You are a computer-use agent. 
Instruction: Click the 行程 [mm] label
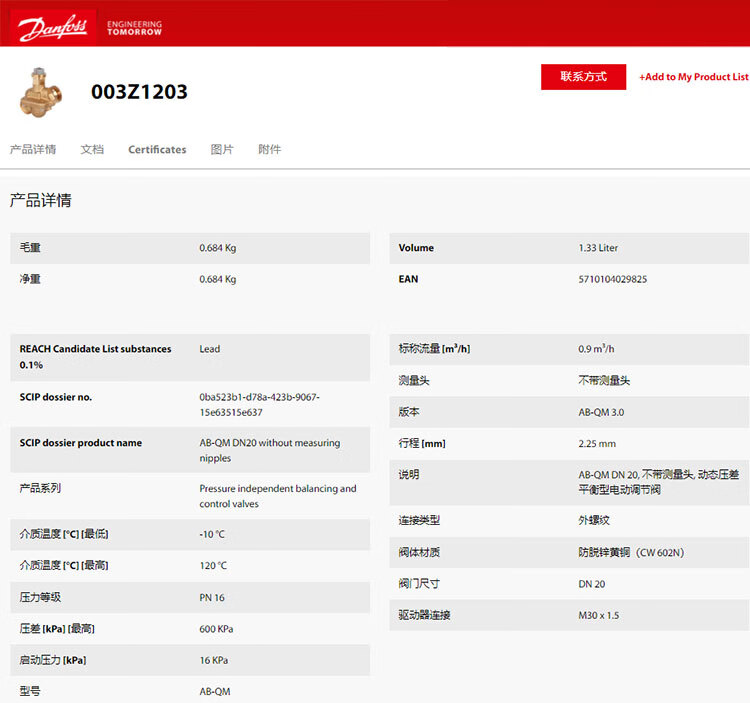(x=422, y=443)
